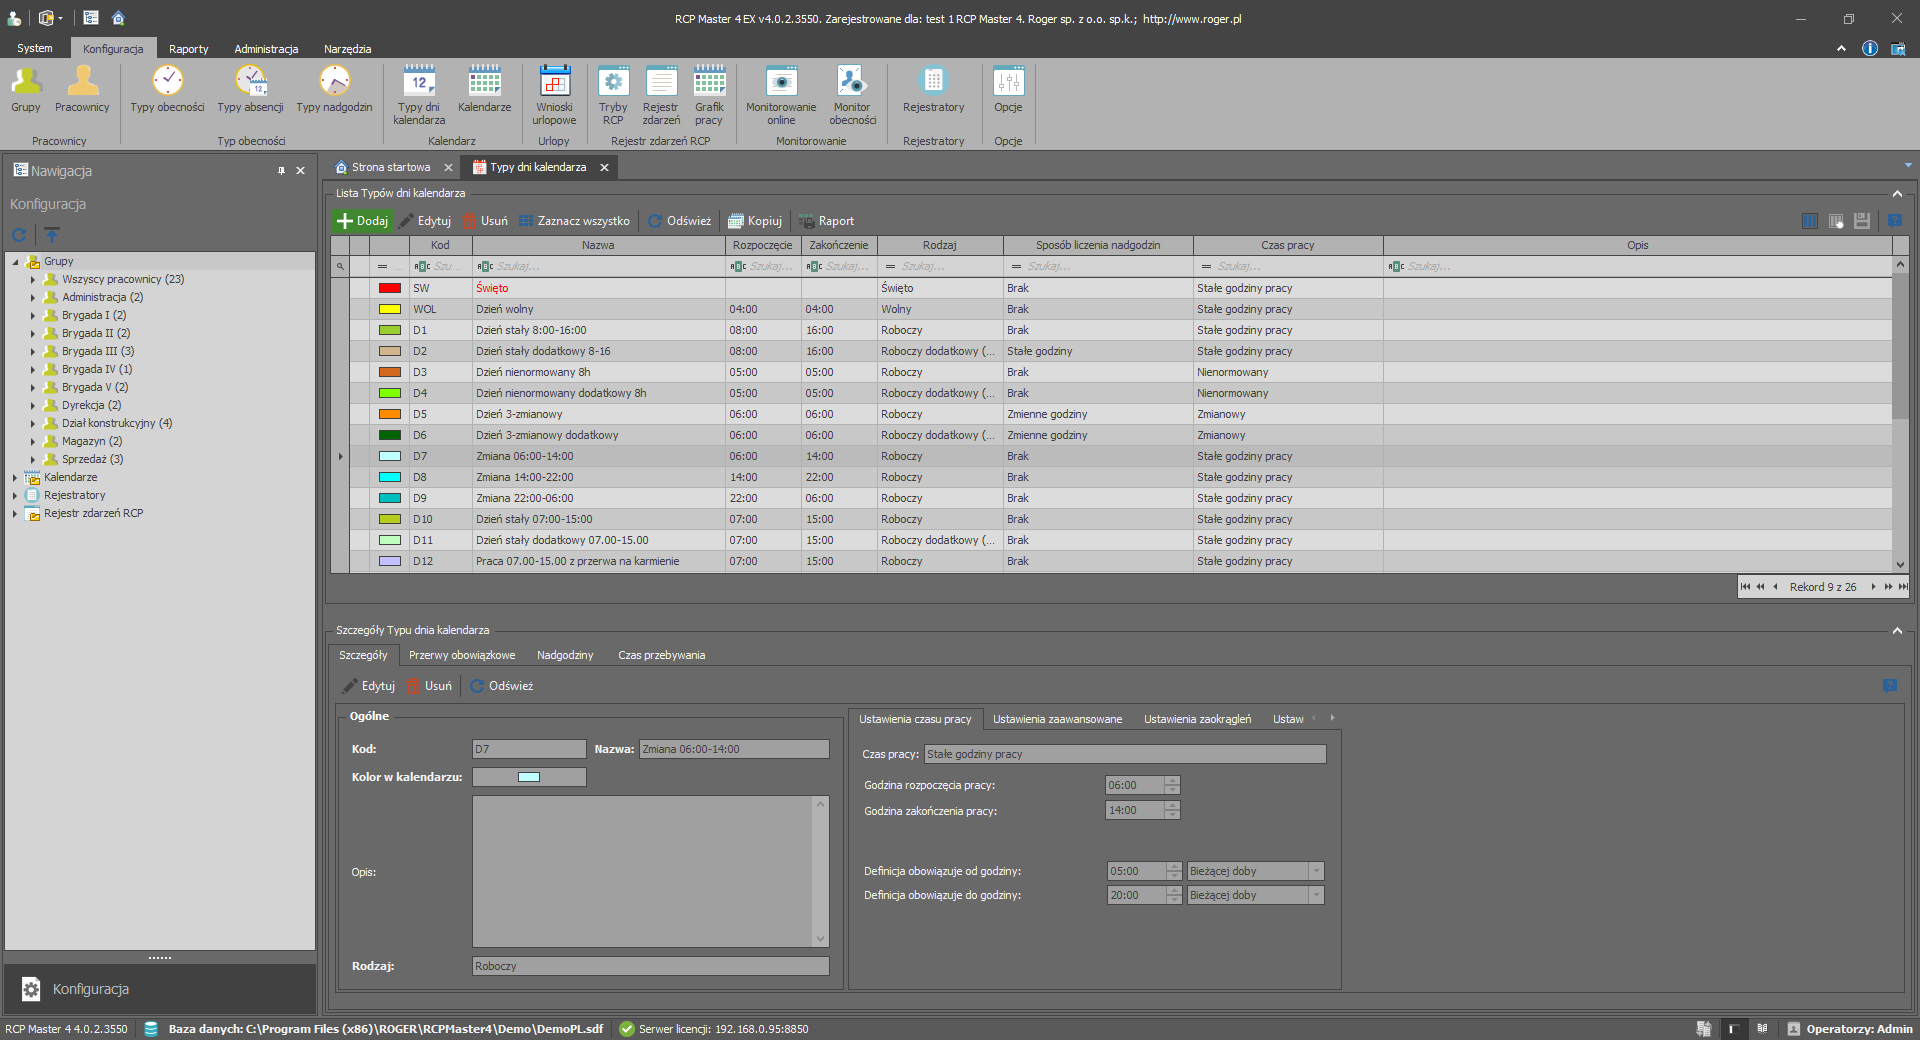Click the Typy nadgodzin ribbon icon
Image resolution: width=1920 pixels, height=1040 pixels.
[x=334, y=90]
